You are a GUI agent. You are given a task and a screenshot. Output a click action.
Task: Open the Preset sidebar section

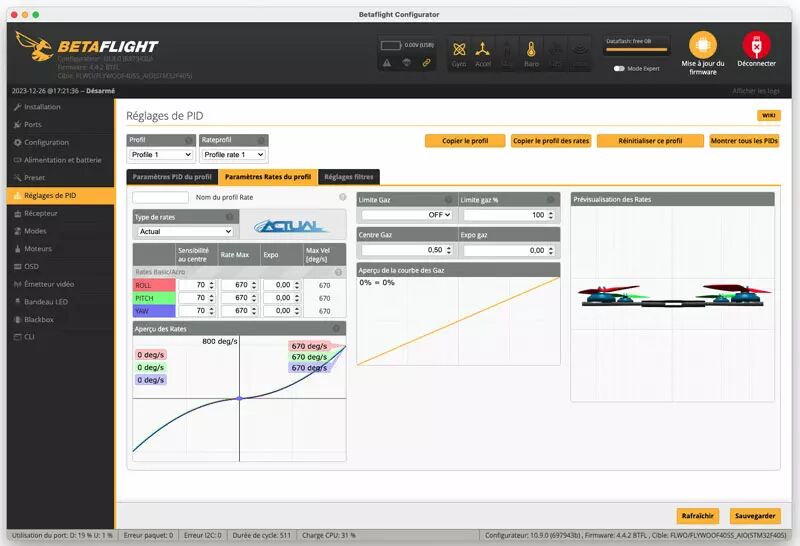pyautogui.click(x=61, y=178)
